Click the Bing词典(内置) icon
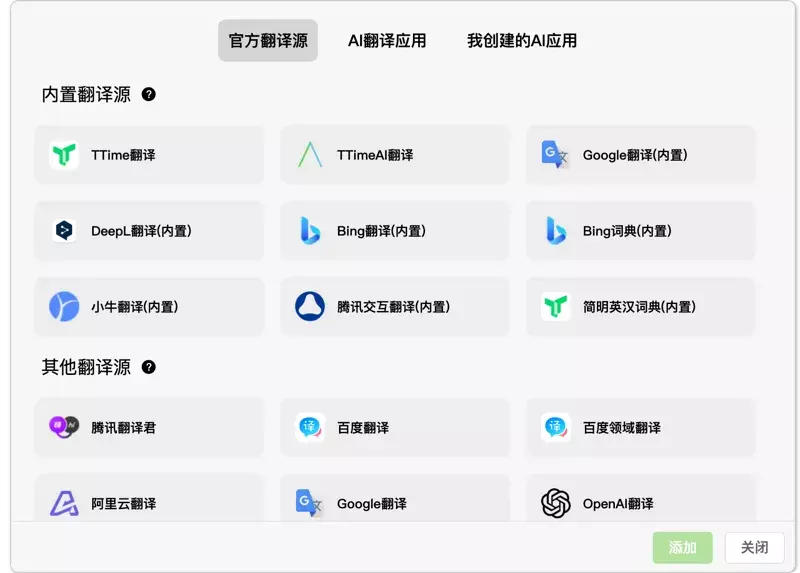The image size is (800, 573). tap(556, 231)
